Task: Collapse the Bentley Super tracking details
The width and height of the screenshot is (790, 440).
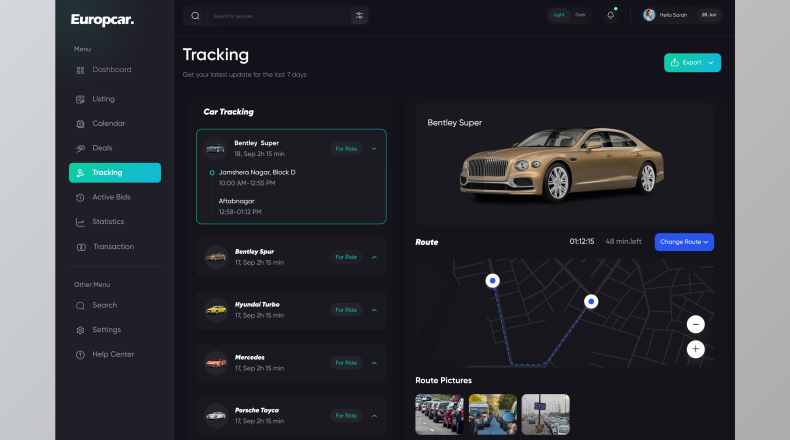Action: click(x=374, y=148)
